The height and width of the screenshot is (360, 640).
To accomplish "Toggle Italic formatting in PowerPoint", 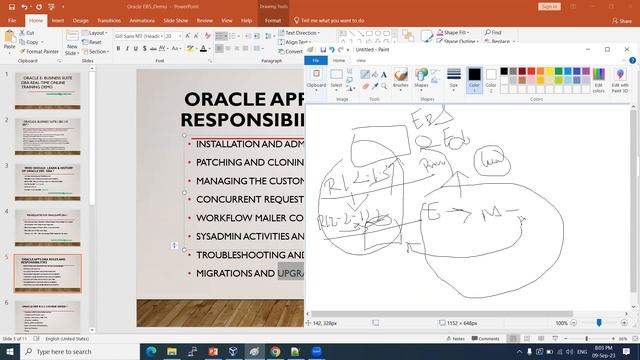I will (127, 49).
